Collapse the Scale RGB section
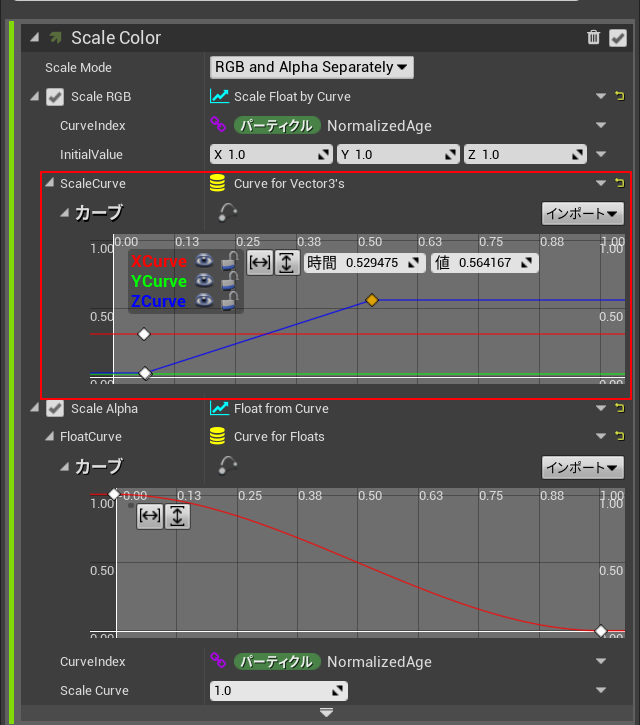 click(35, 97)
